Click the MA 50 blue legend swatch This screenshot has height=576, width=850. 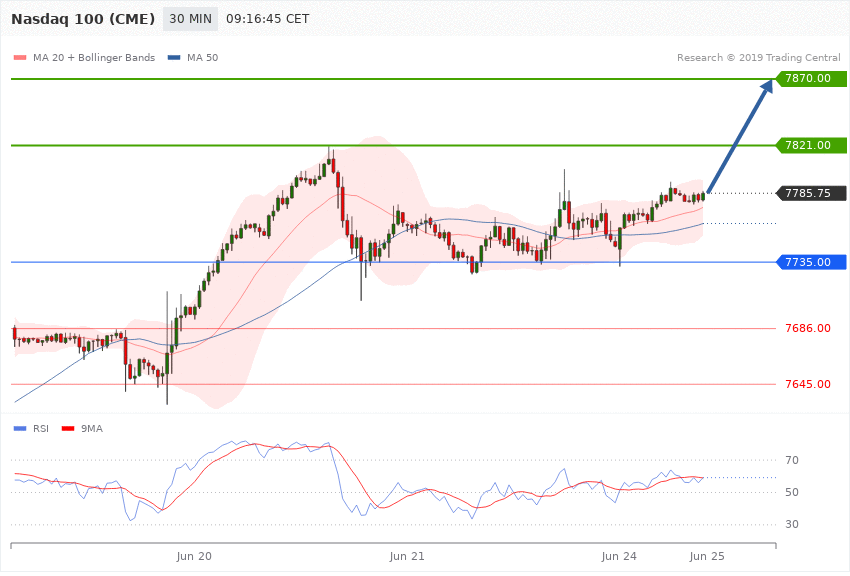pos(174,58)
